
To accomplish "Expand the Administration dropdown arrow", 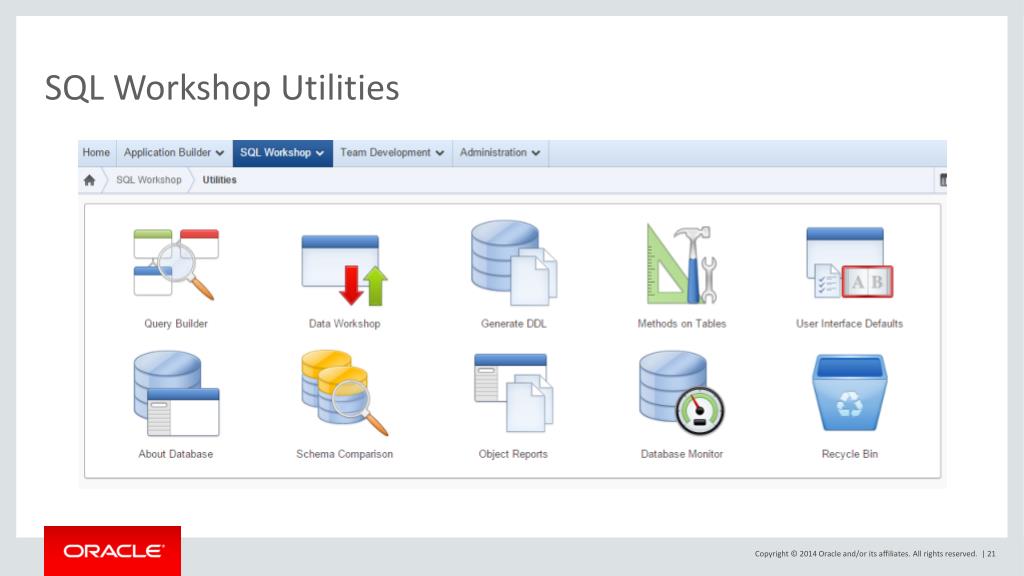I will click(x=536, y=153).
